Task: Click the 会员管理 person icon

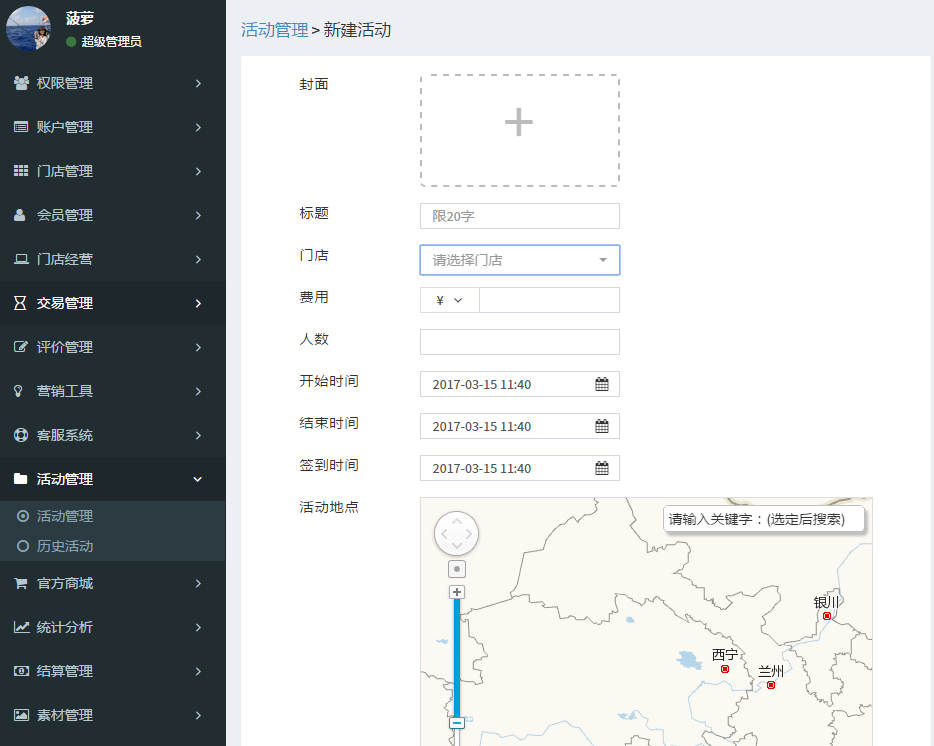Action: point(20,215)
